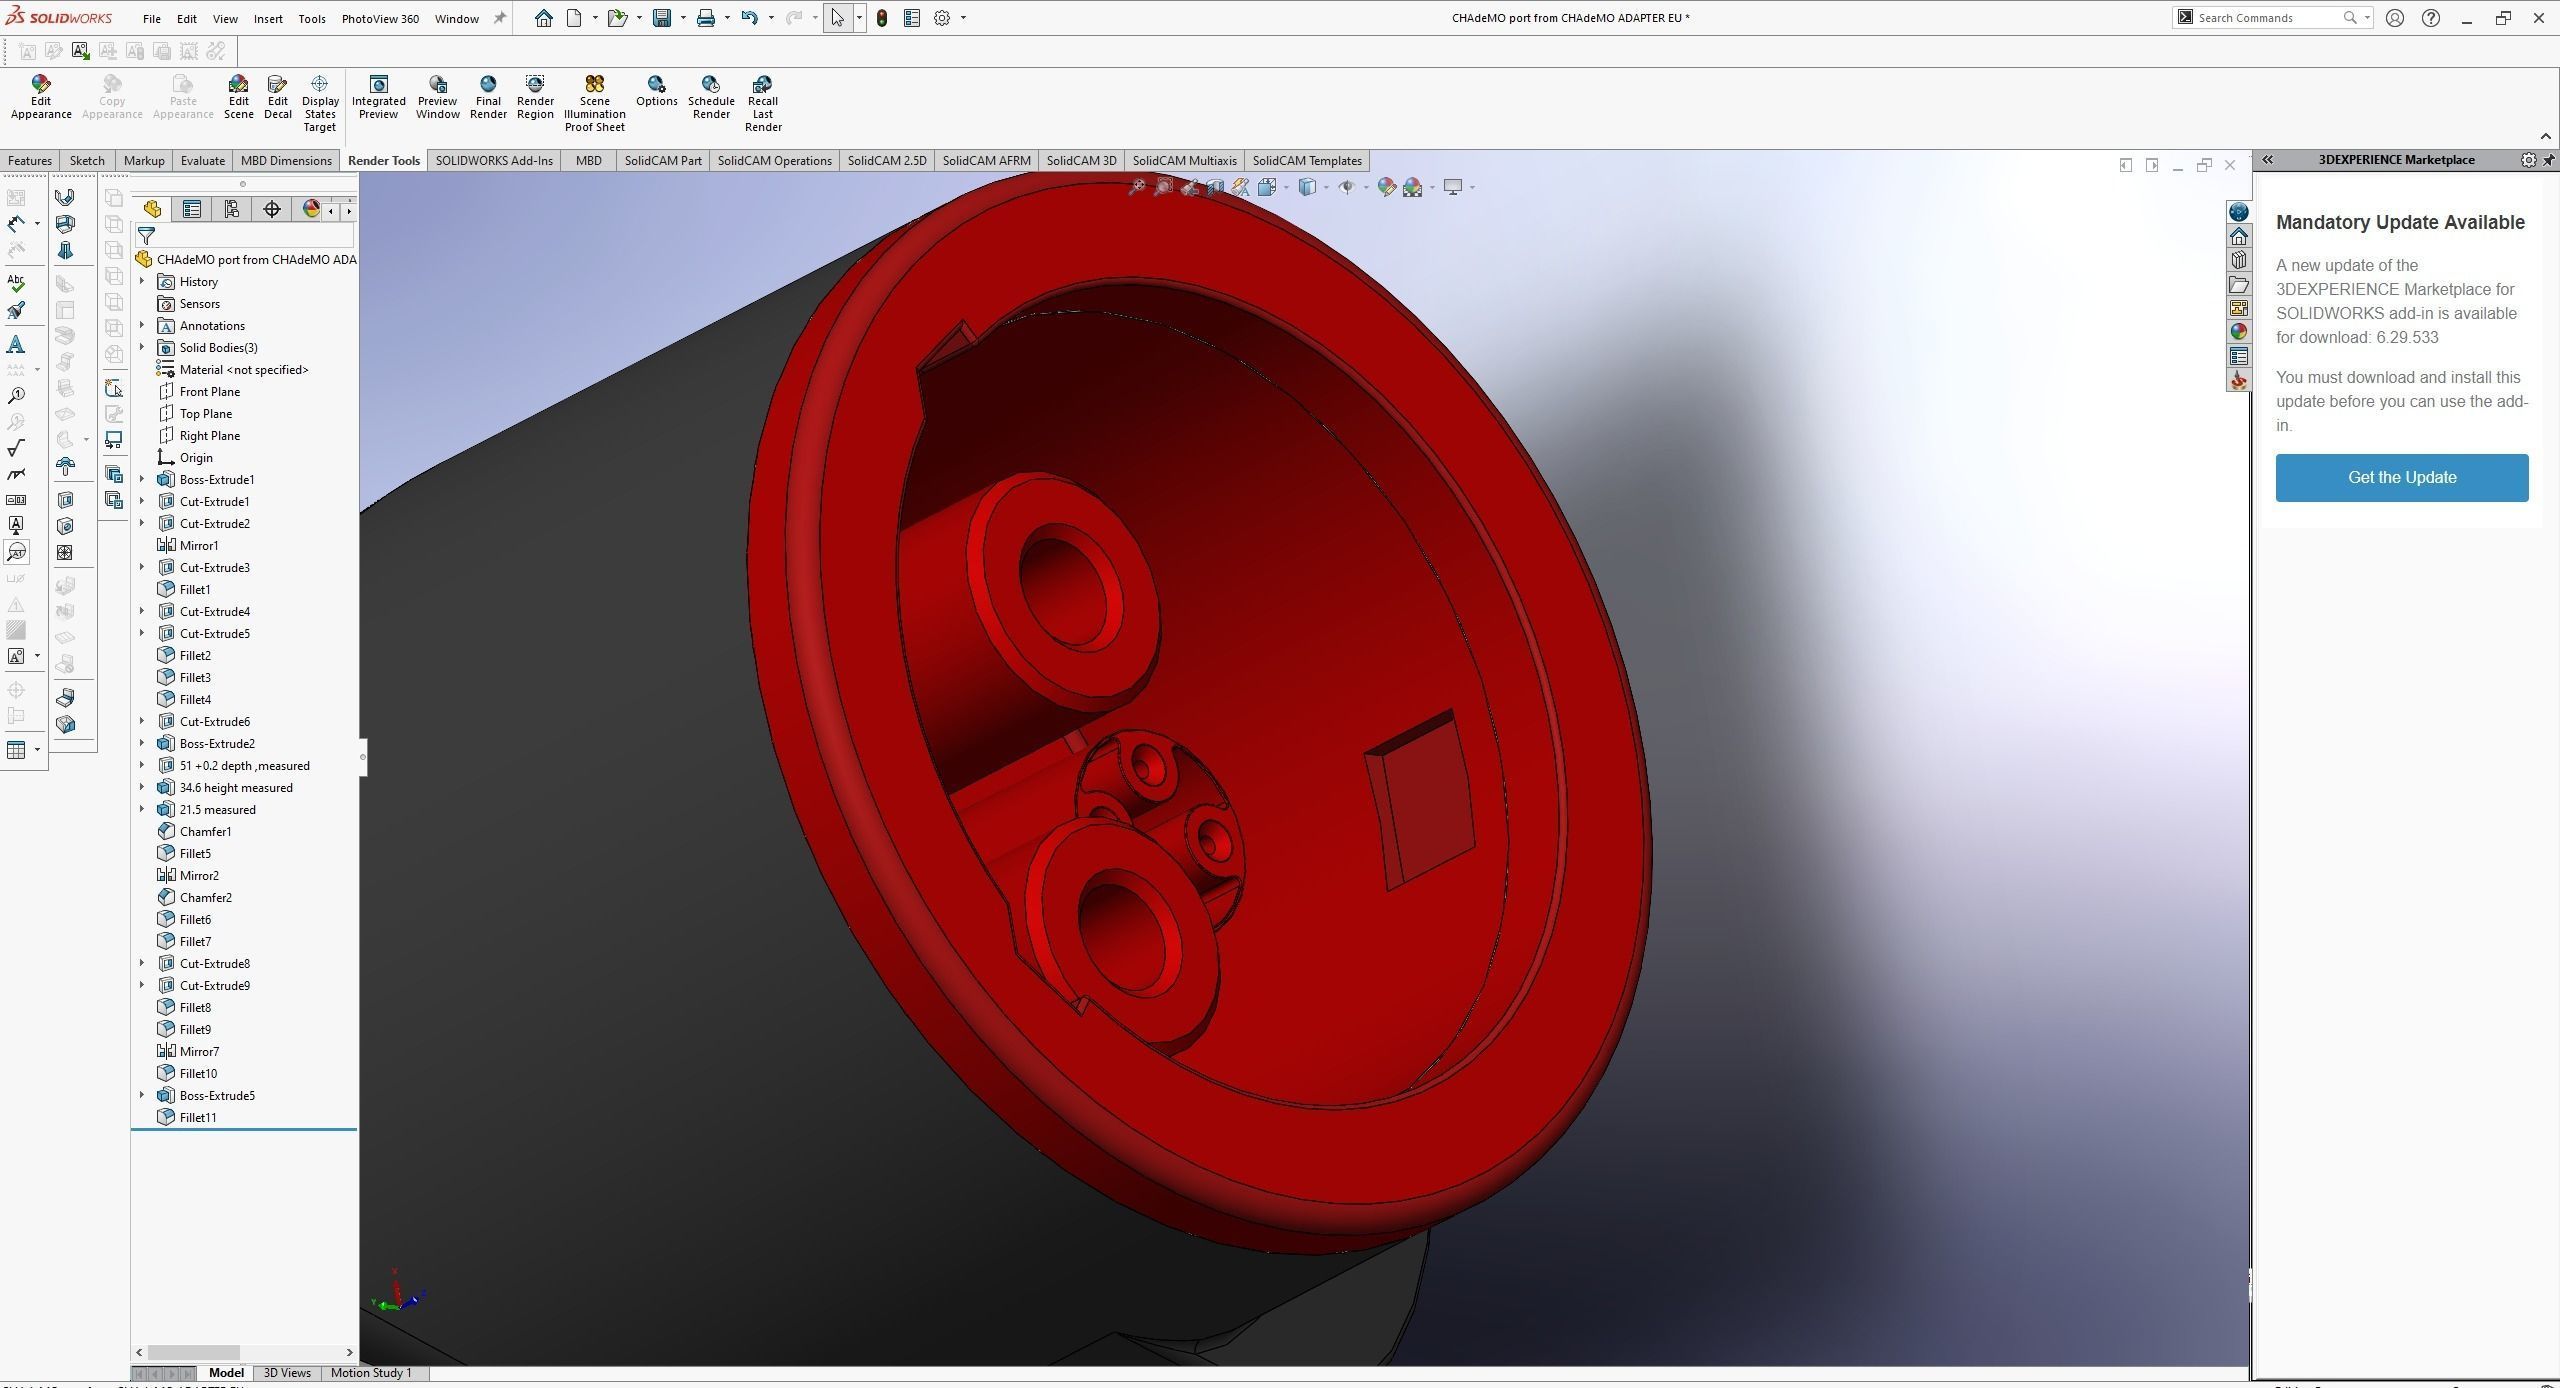
Task: Click the Get the Update button
Action: pos(2402,478)
